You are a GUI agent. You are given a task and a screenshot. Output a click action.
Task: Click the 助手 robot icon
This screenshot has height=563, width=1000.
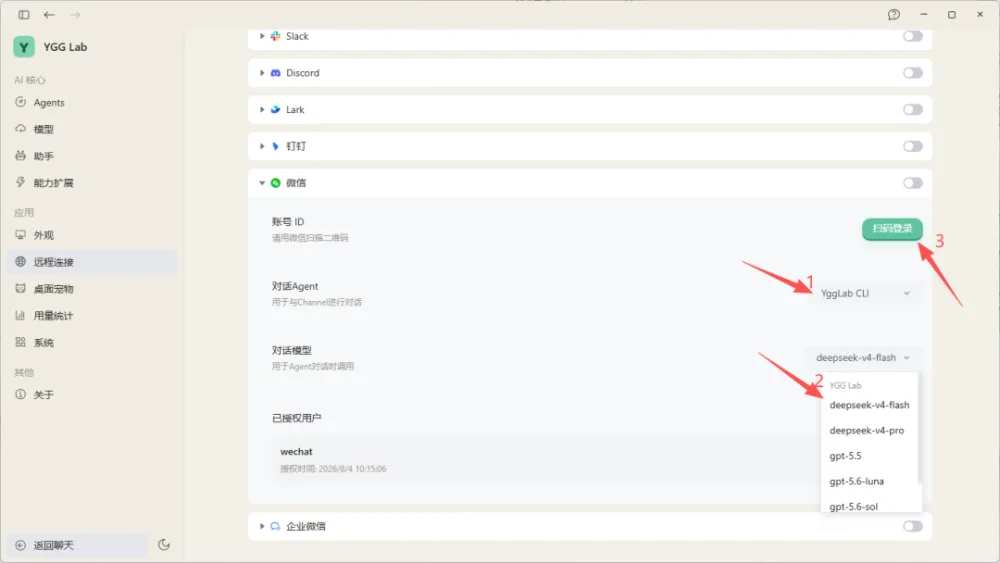pos(20,156)
